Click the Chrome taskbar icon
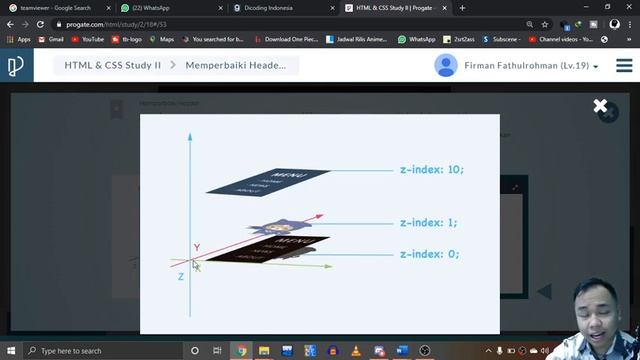The image size is (640, 360). tap(241, 351)
